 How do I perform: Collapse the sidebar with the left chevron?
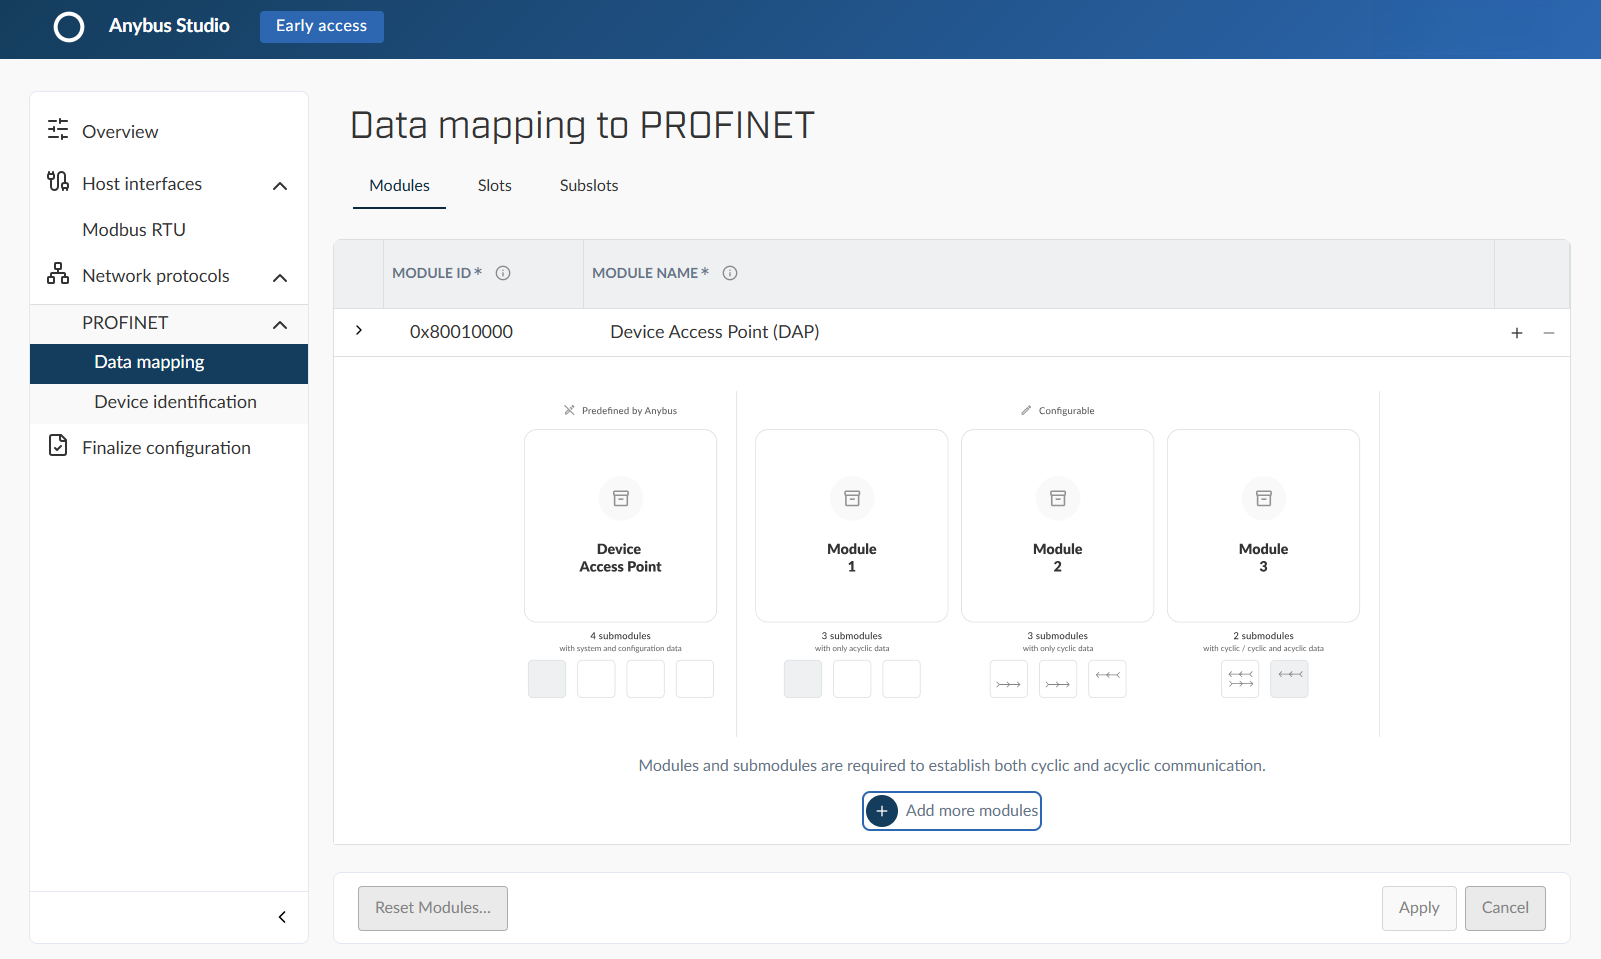[282, 917]
